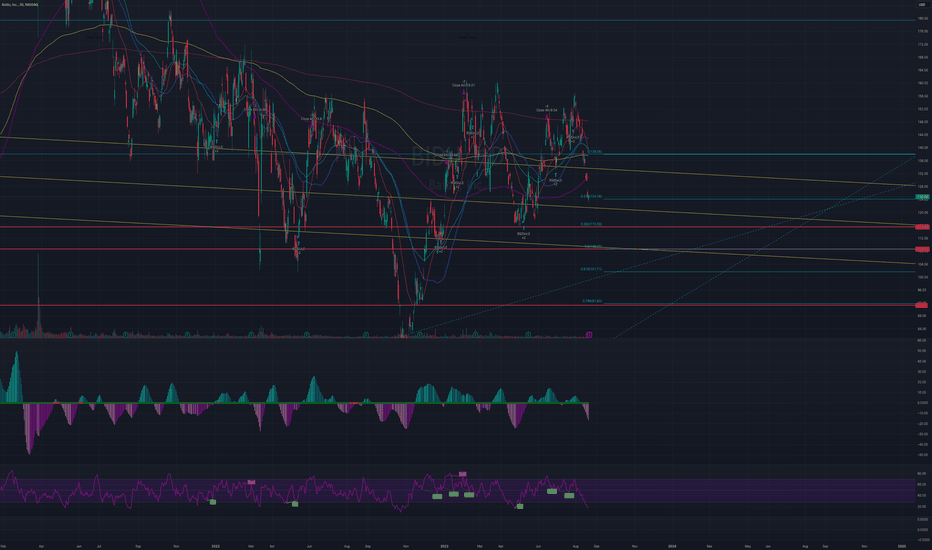Select the uppermost red horizontal line's price tag
Image resolution: width=932 pixels, height=550 pixels.
pos(922,227)
